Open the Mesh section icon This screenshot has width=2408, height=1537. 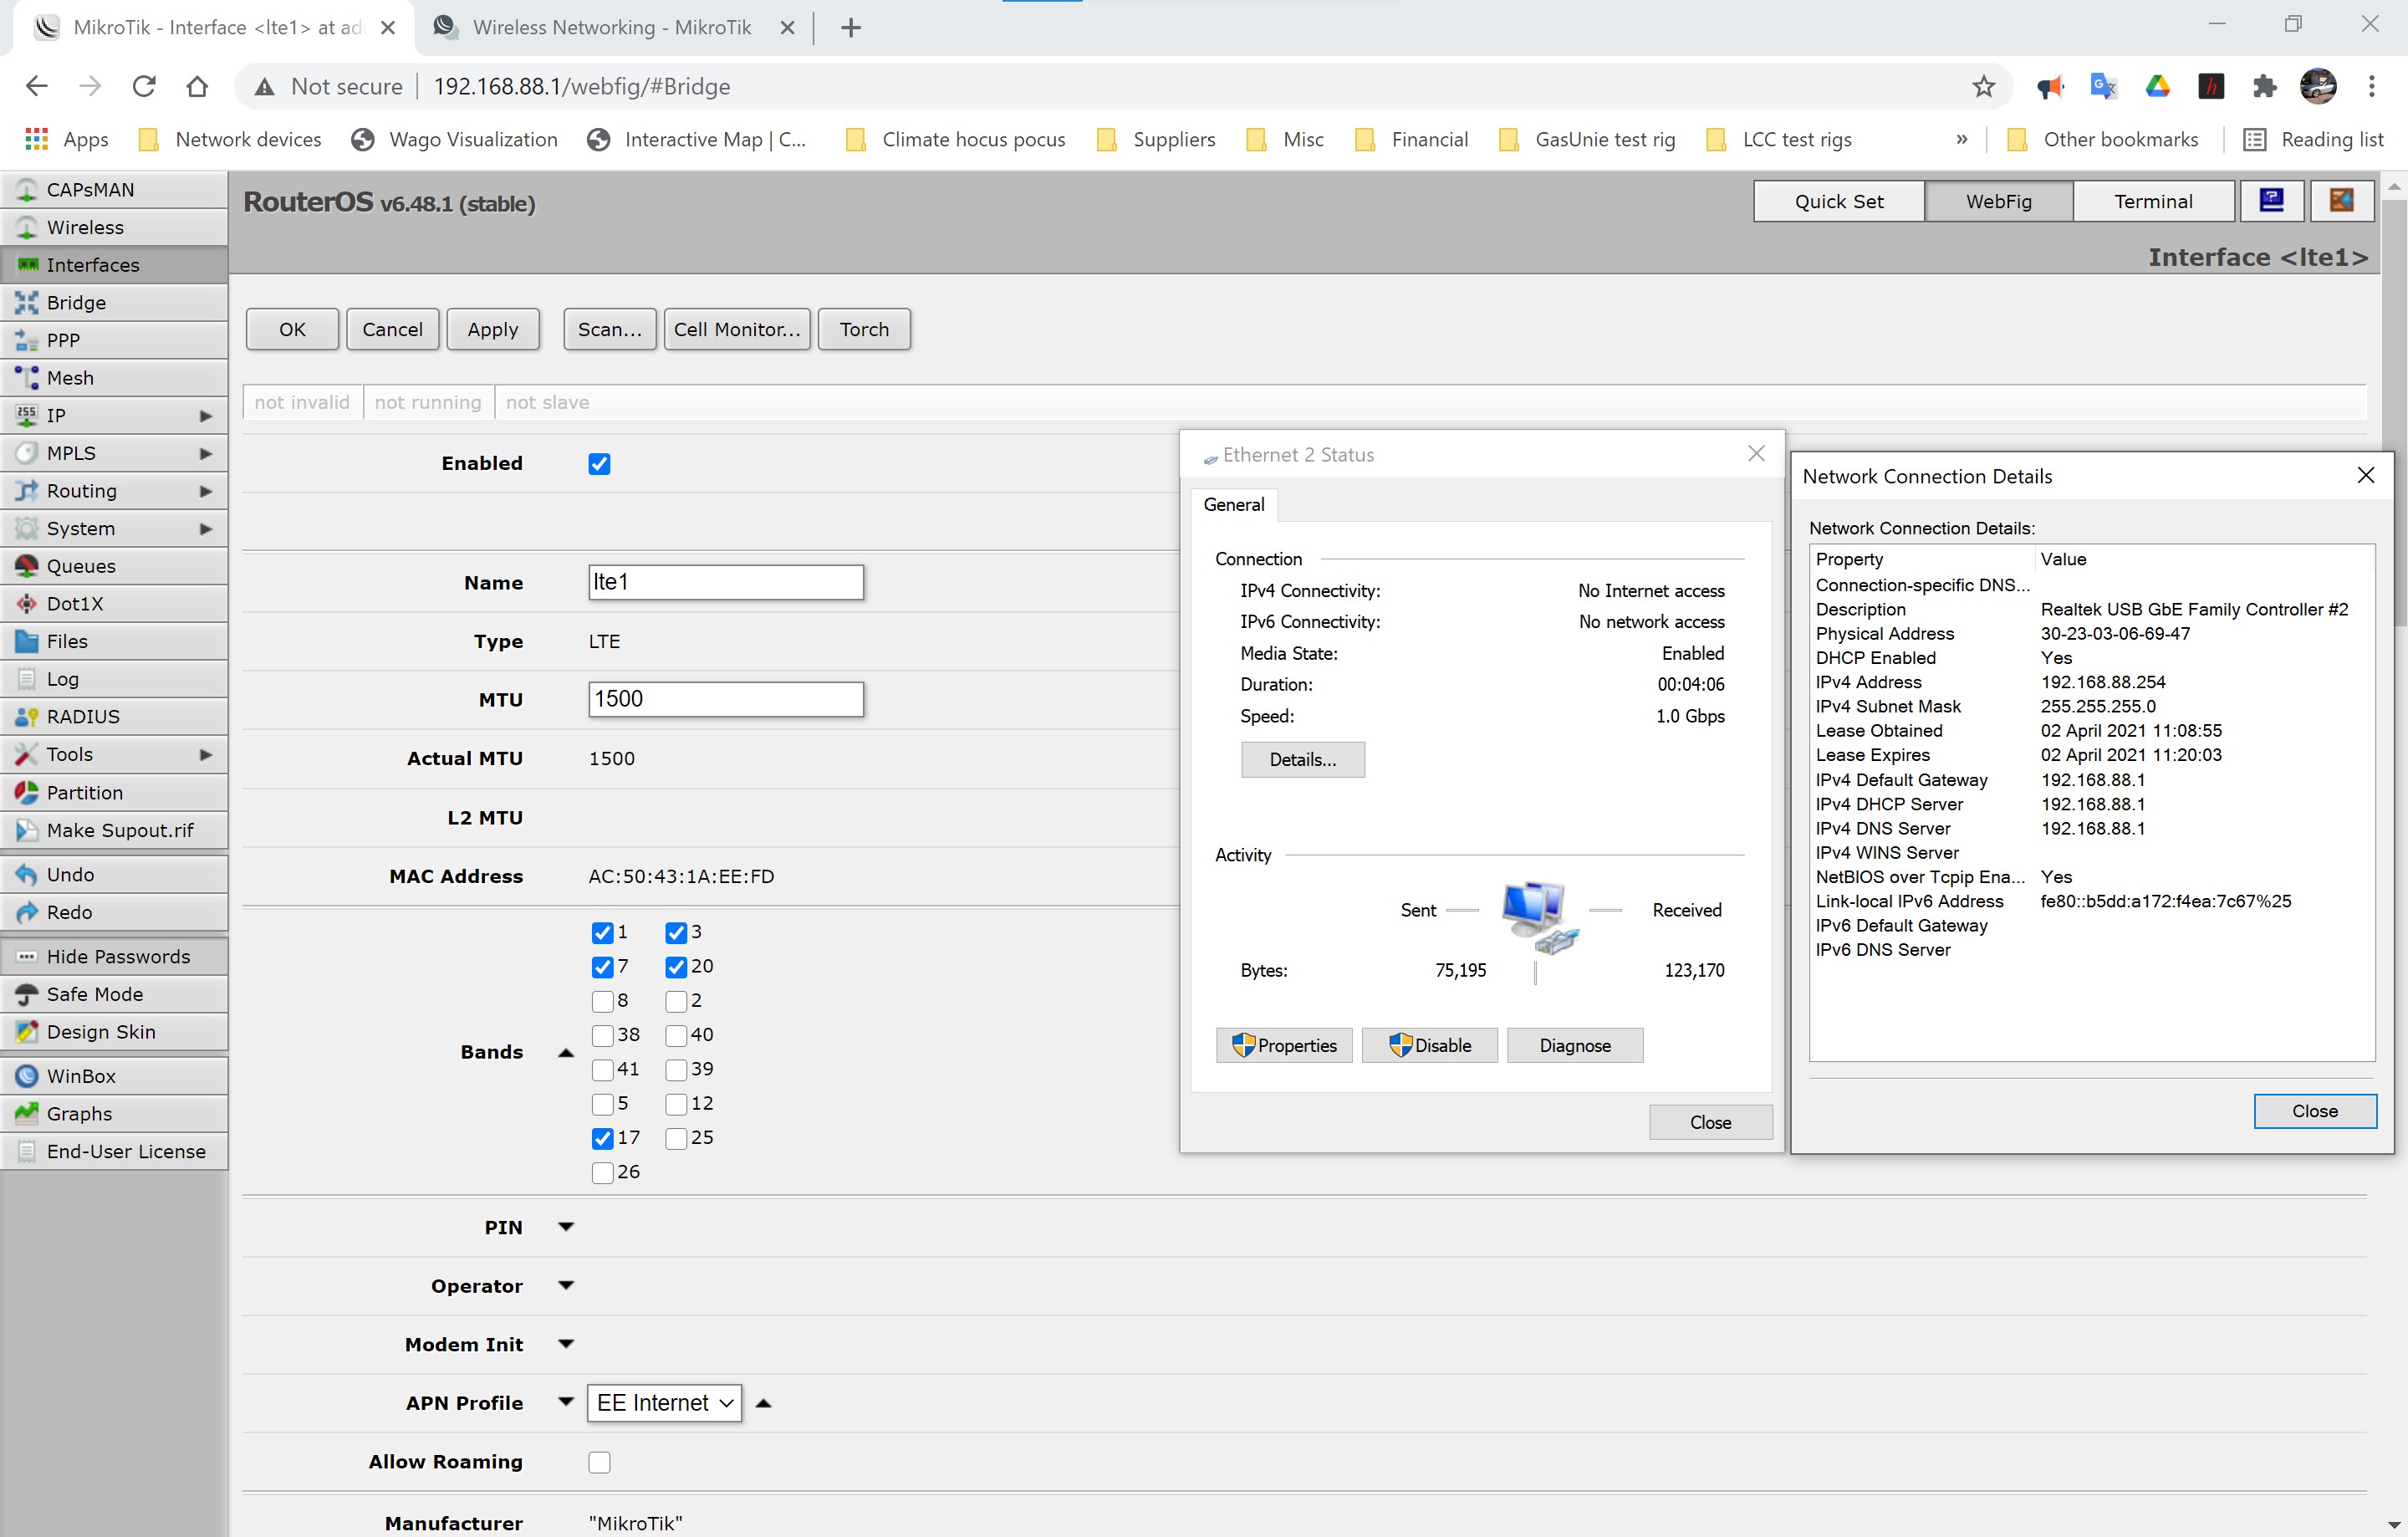[x=27, y=378]
